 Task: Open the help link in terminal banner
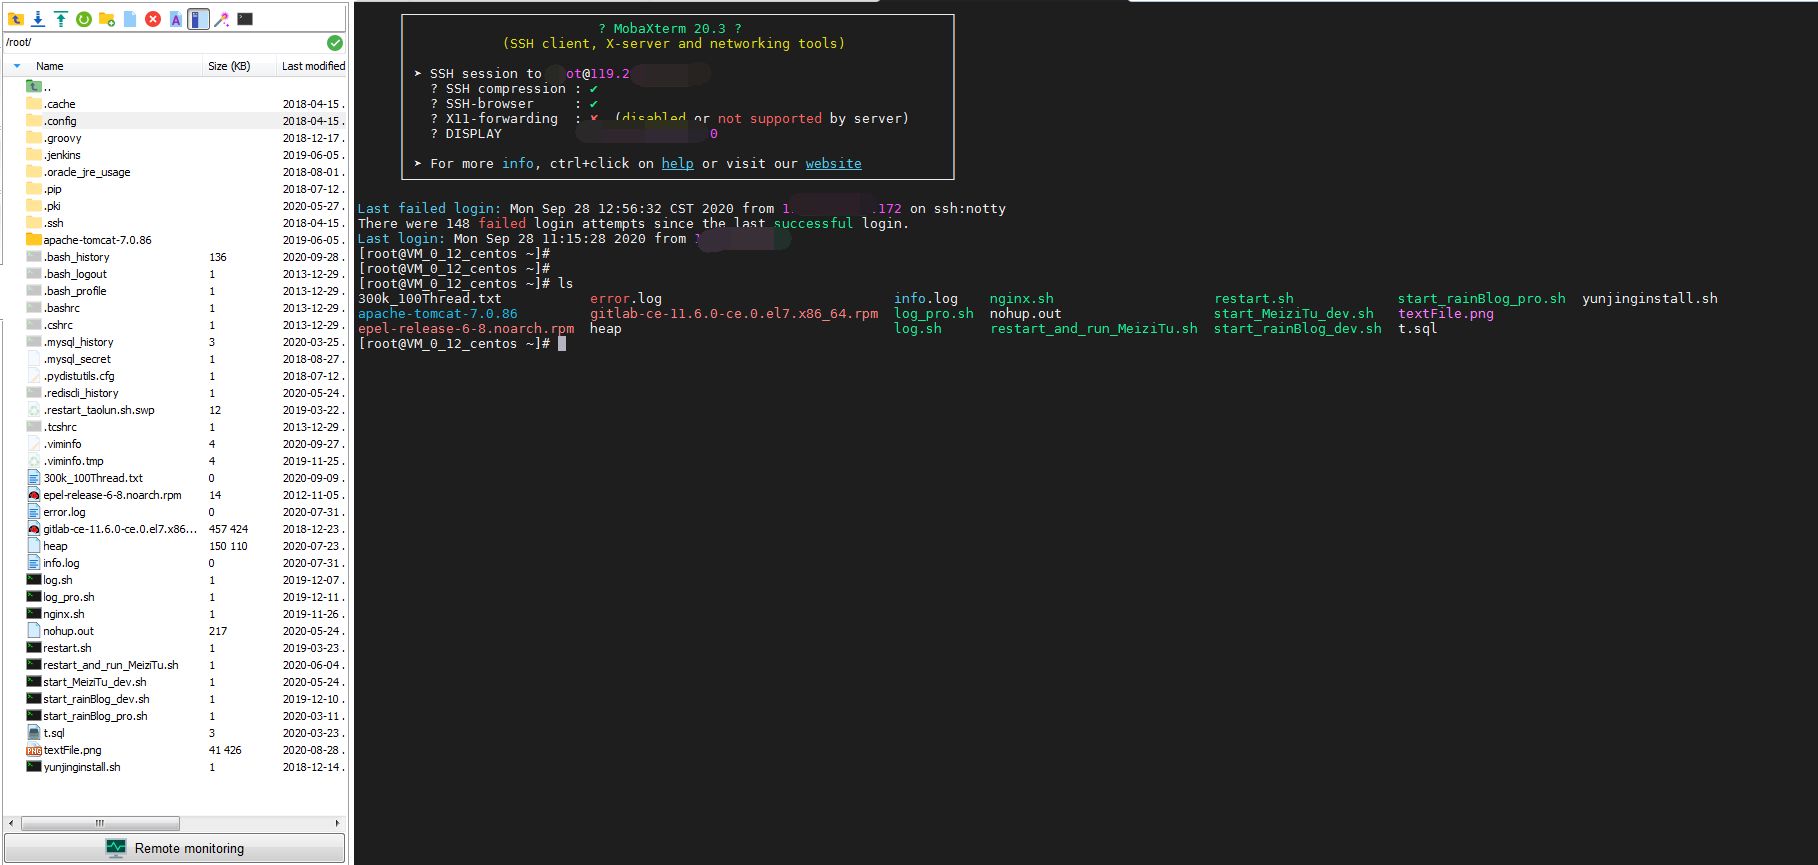(677, 164)
